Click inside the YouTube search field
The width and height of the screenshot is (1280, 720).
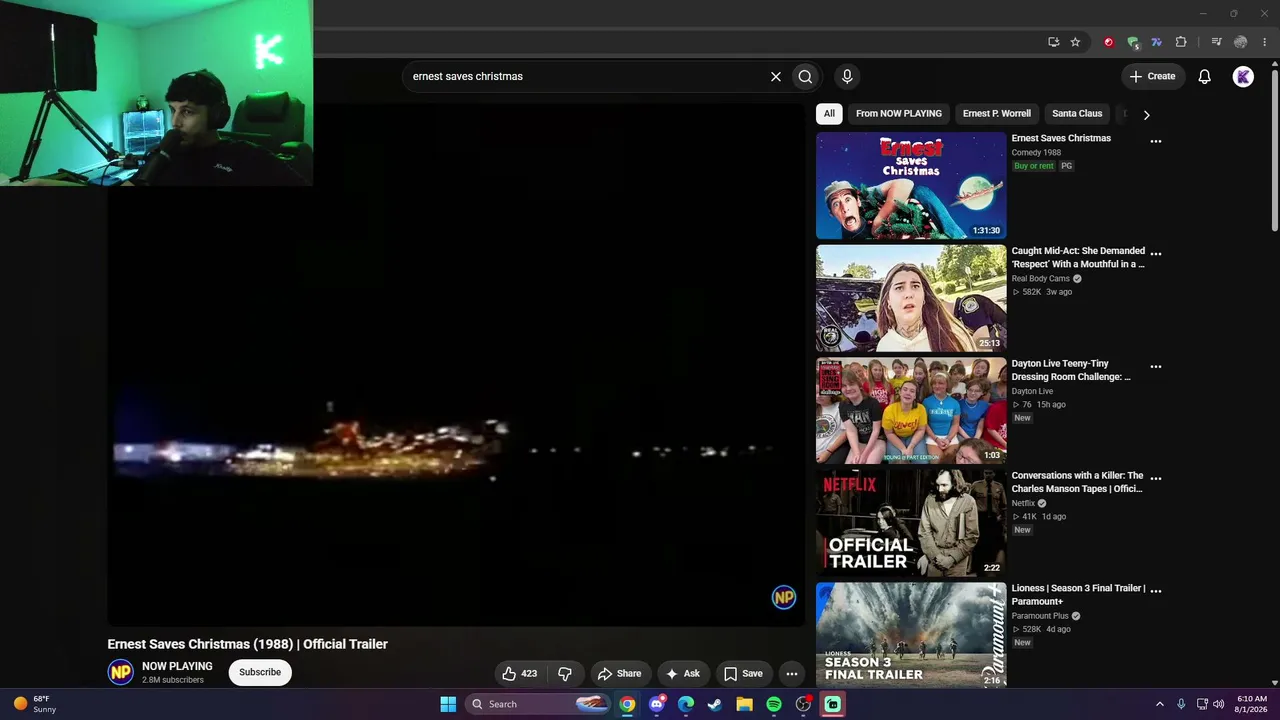tap(585, 76)
